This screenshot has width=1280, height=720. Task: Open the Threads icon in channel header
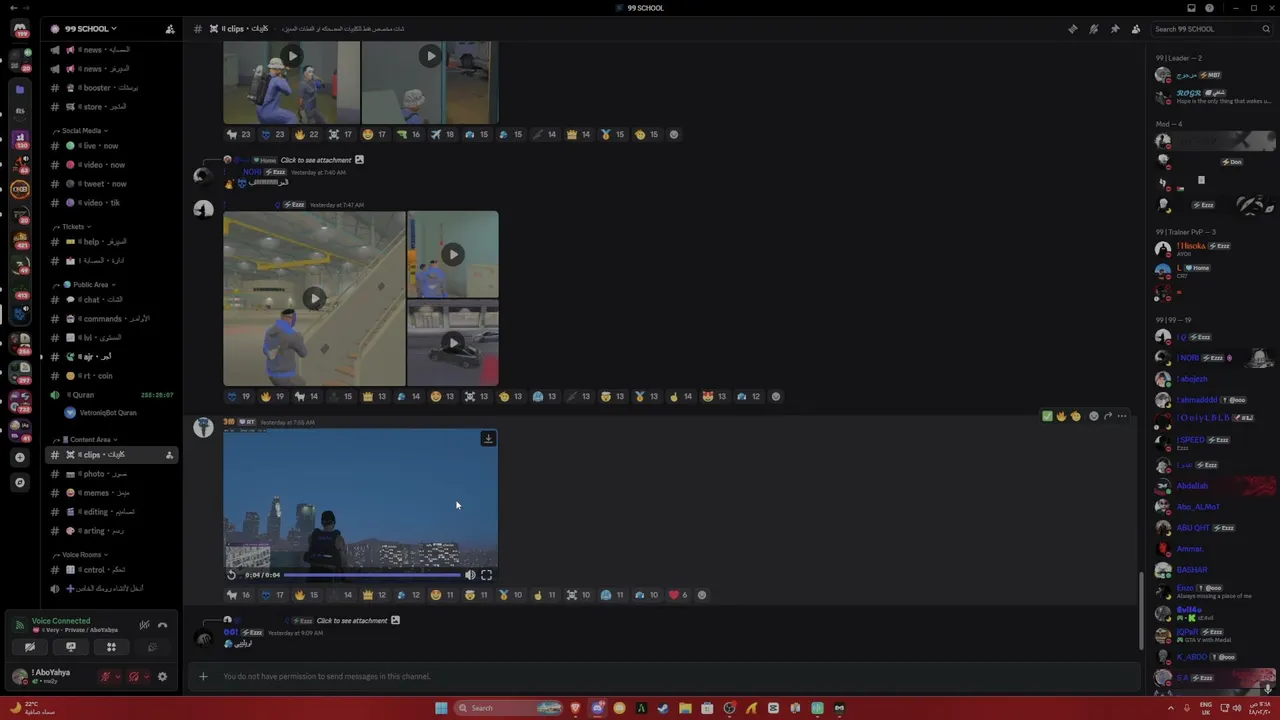[1073, 29]
